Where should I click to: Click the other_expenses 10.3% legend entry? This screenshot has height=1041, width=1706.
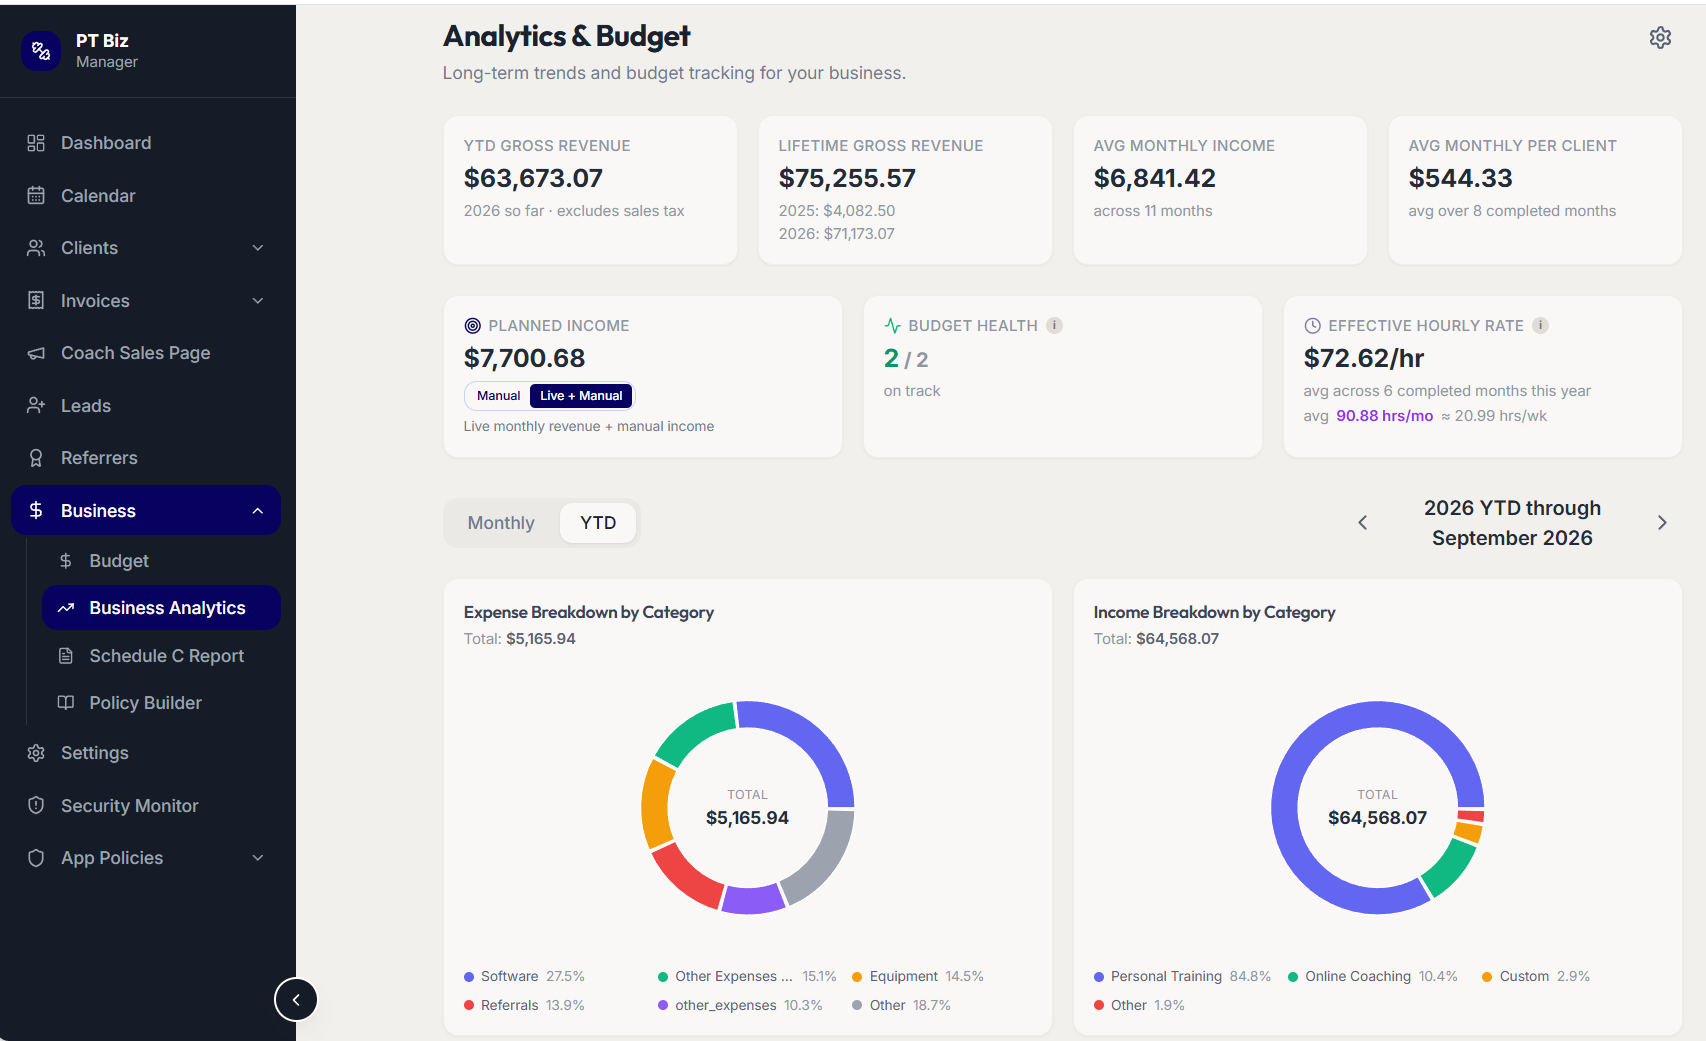coord(740,1005)
